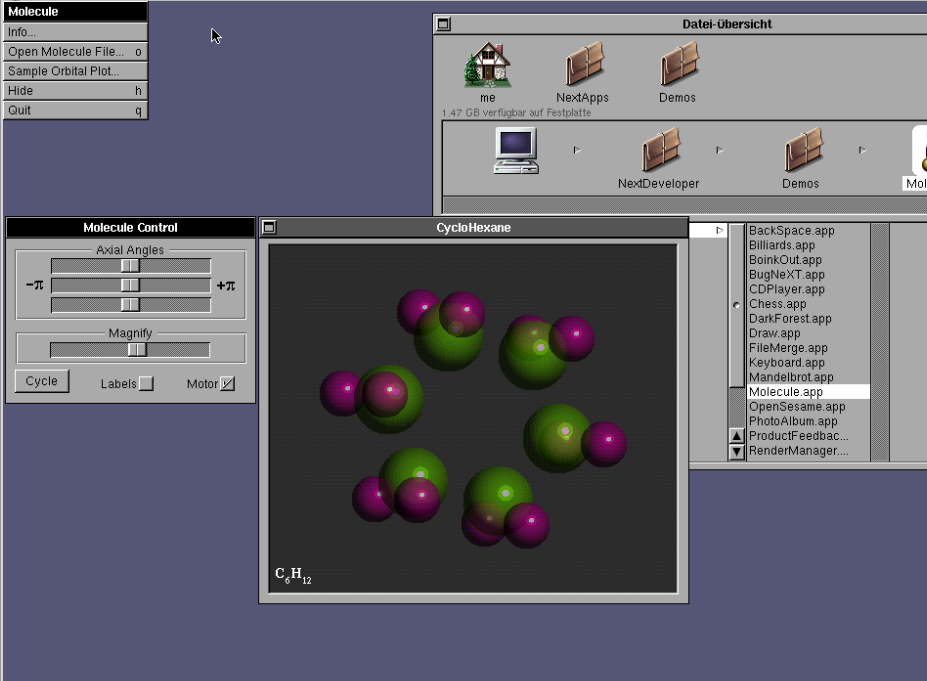Enable the Labels checkbox

click(x=146, y=383)
